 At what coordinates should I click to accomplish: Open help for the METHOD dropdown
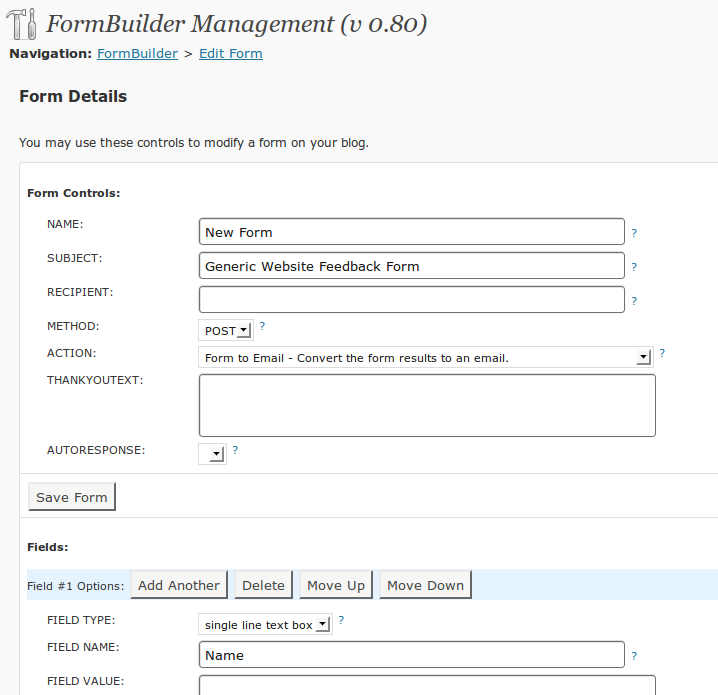point(262,326)
